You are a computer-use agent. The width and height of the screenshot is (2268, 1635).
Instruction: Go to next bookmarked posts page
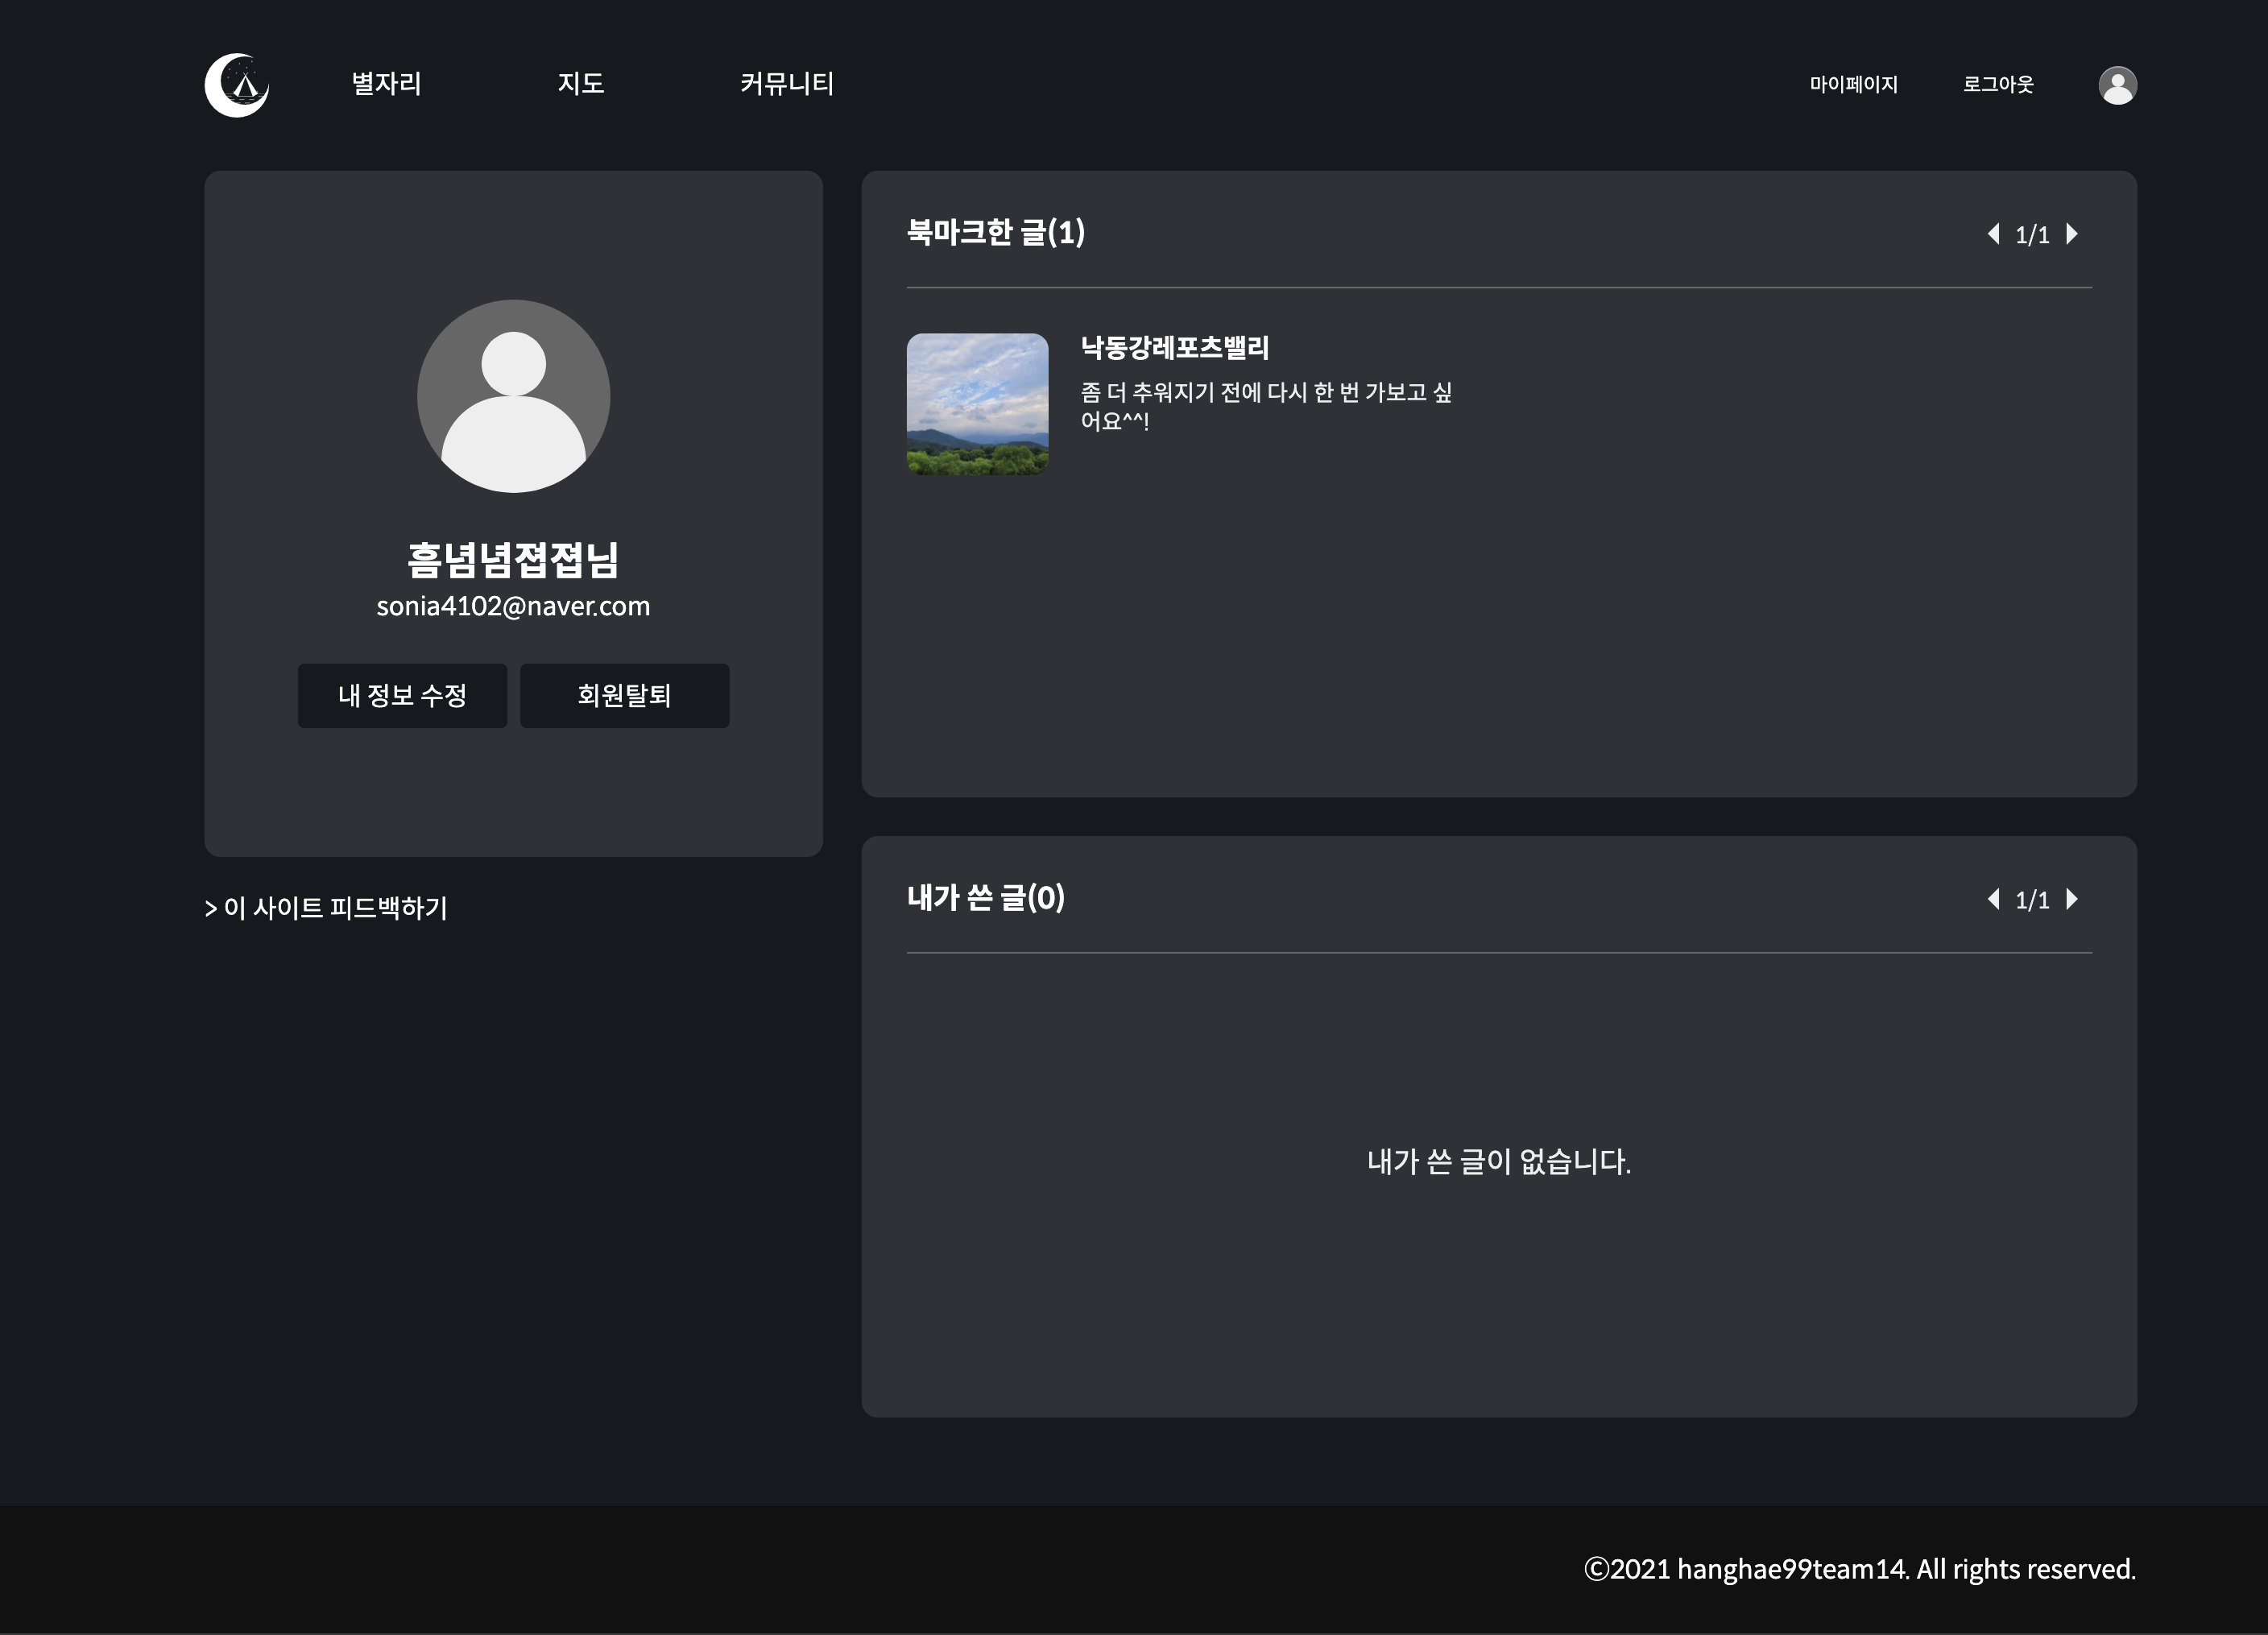(x=2072, y=234)
